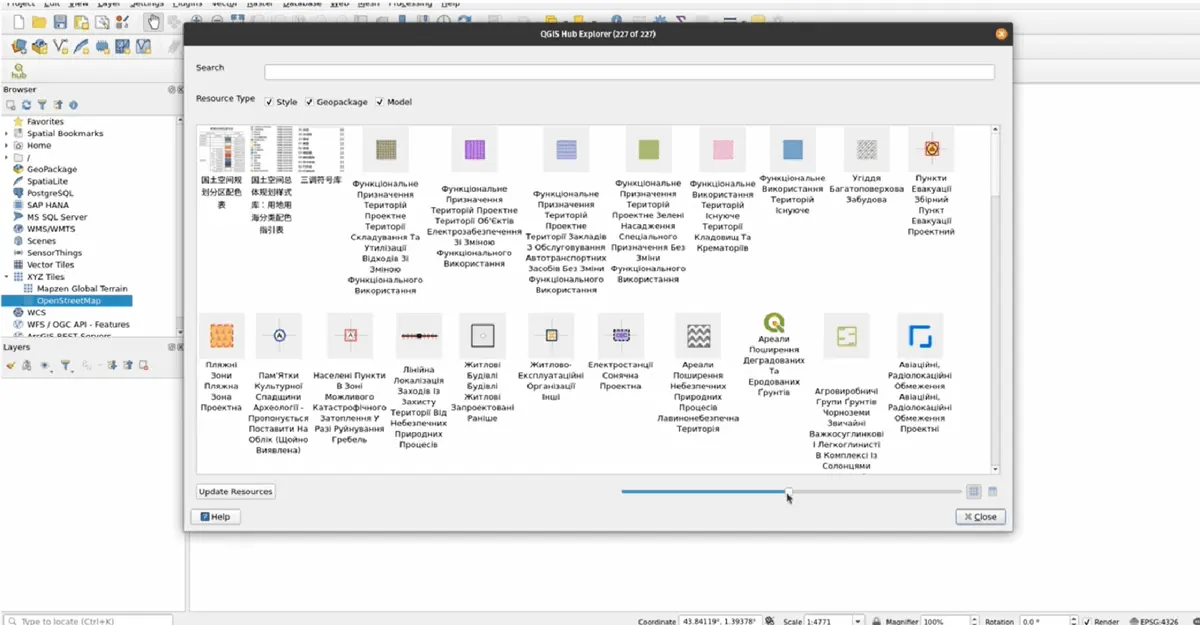
Task: Select Авіаційні, Радіолокаційні Обмеження resource thumbnail
Action: (920, 336)
